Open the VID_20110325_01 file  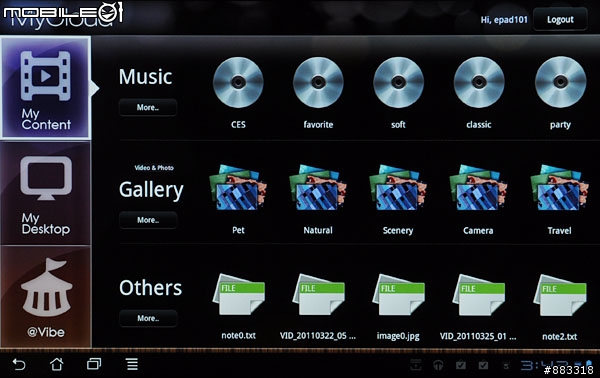478,295
